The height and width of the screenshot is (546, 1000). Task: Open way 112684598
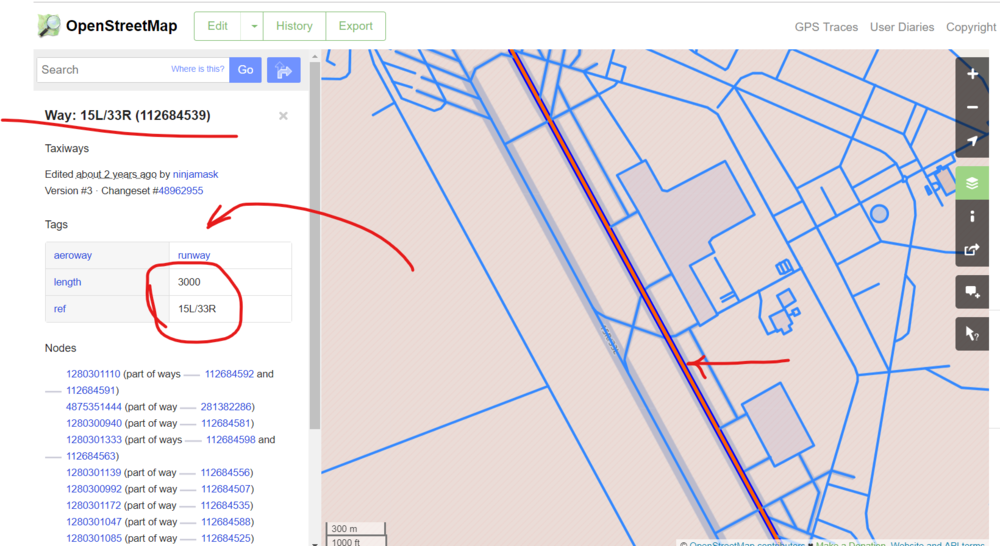[230, 439]
